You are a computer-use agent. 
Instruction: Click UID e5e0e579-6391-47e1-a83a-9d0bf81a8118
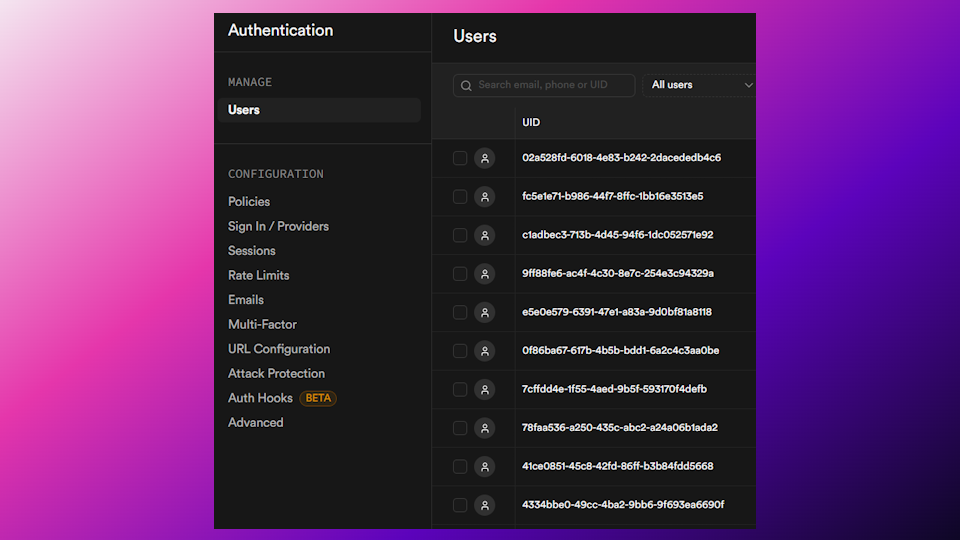point(617,312)
